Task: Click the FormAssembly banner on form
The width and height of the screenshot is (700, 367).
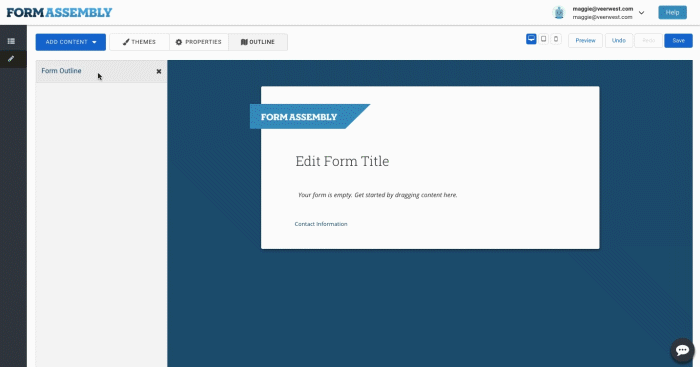Action: (310, 117)
